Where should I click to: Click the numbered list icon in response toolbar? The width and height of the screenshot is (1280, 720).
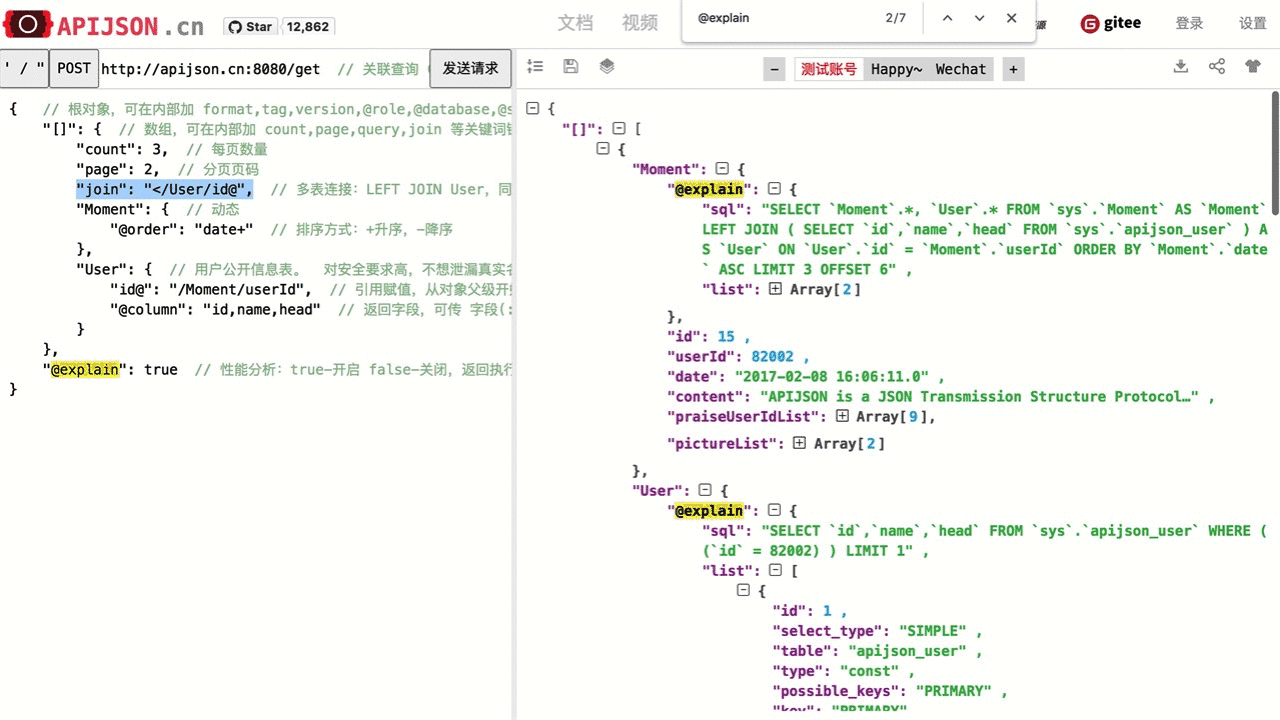[x=535, y=67]
